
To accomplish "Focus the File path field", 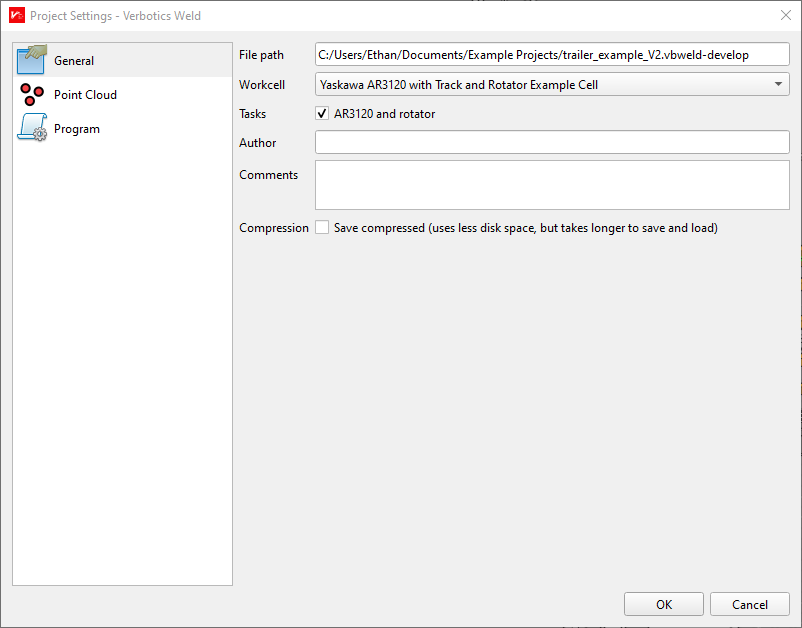I will (552, 55).
